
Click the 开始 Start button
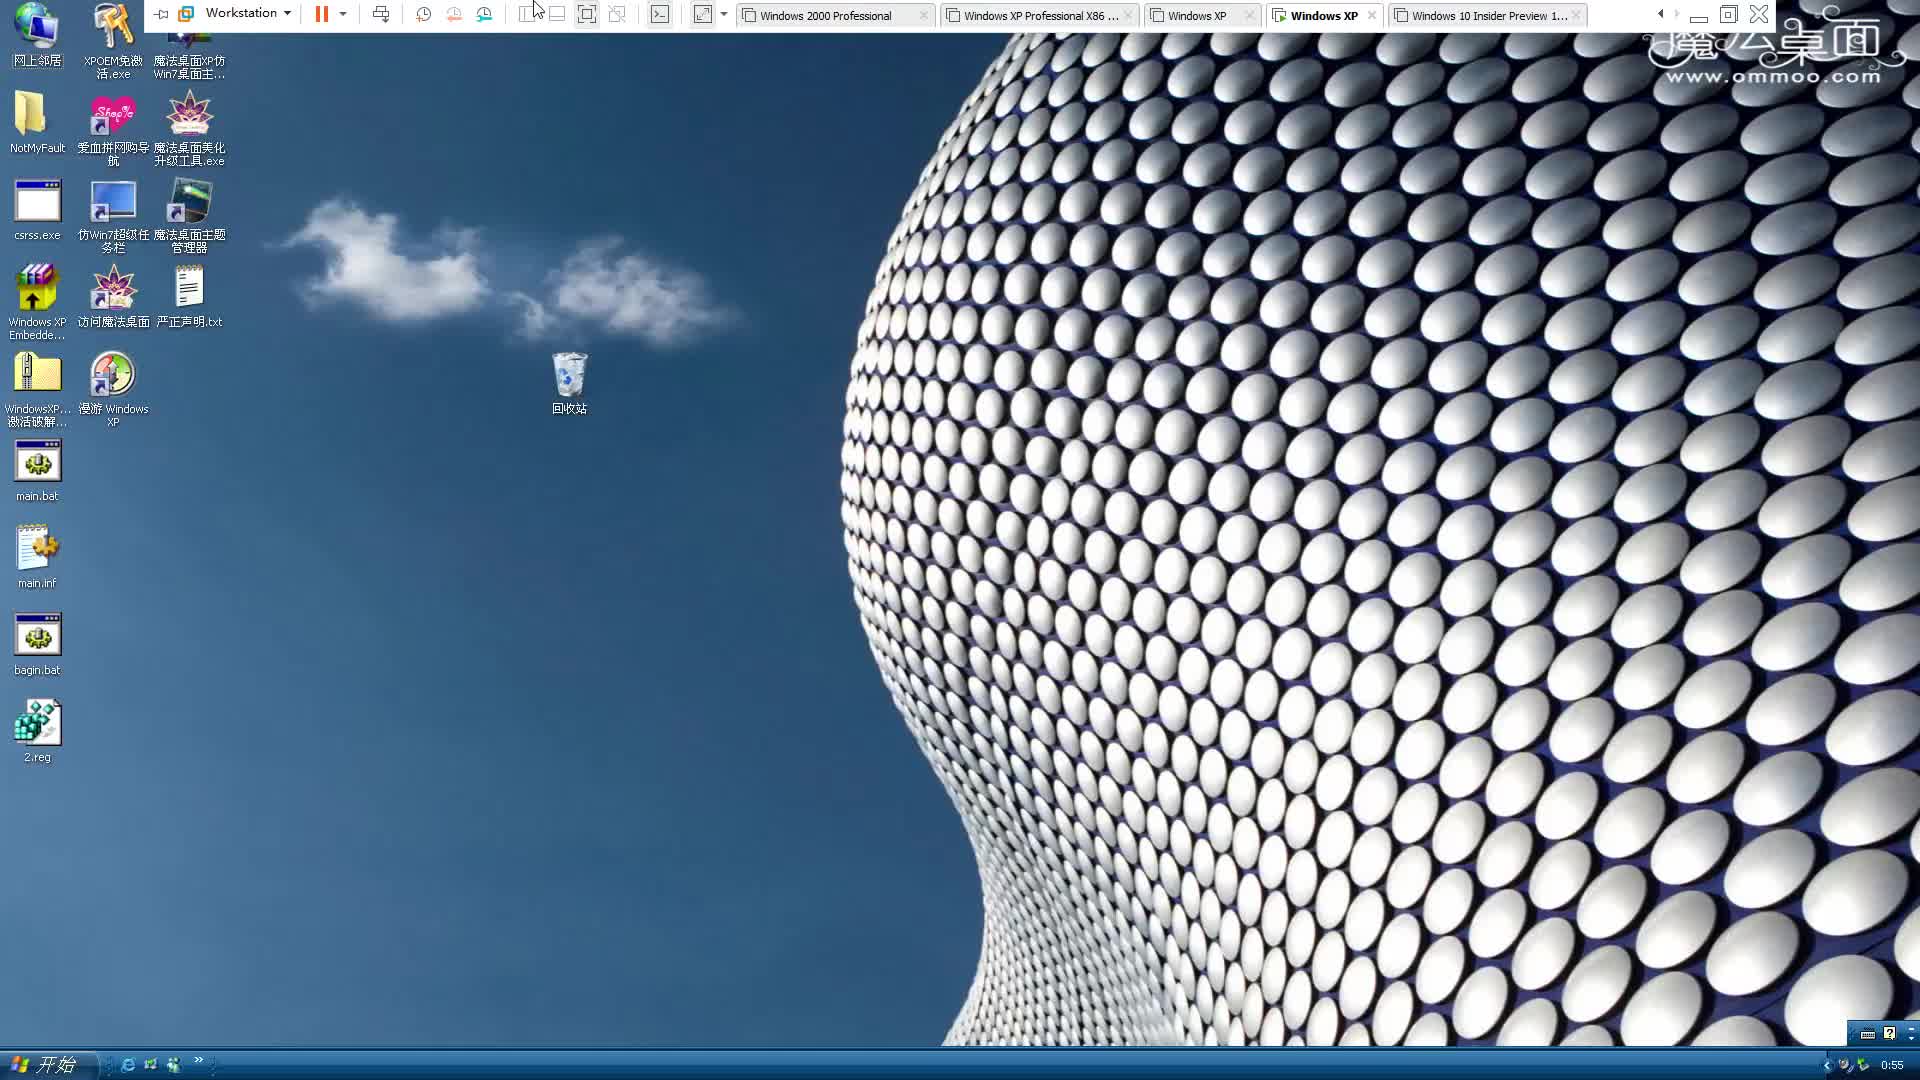coord(45,1065)
